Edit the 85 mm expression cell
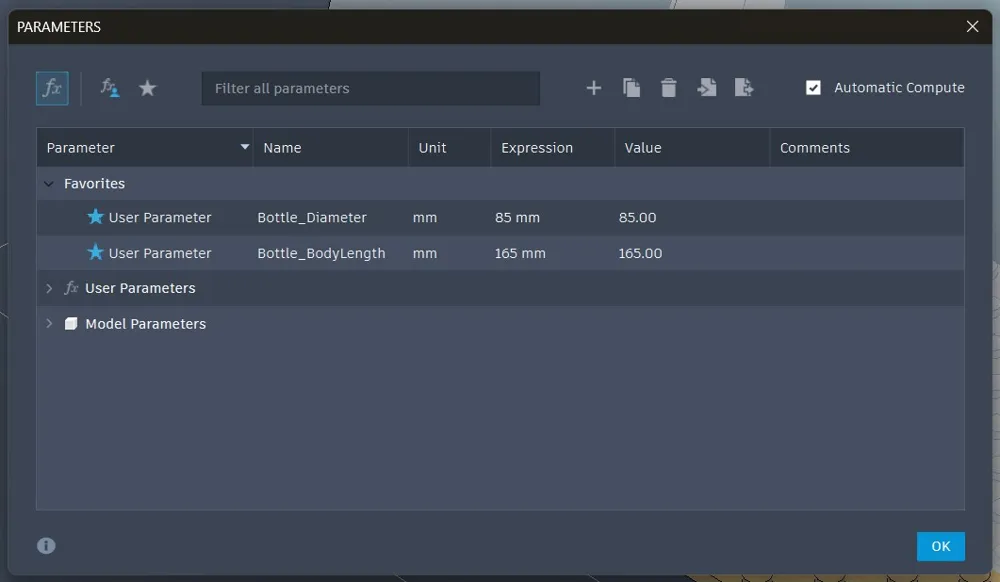1000x582 pixels. tap(517, 217)
